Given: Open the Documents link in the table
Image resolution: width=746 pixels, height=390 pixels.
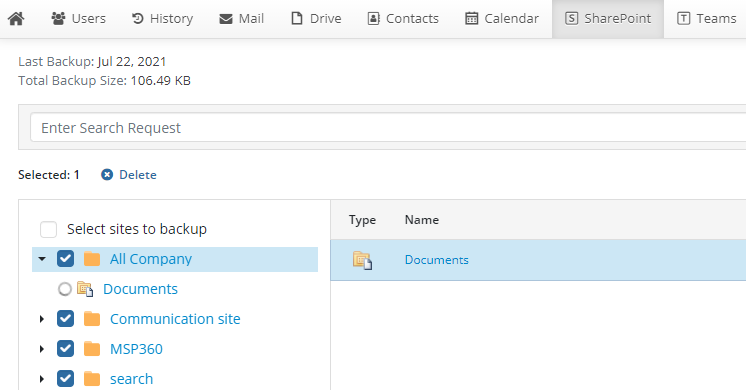Looking at the screenshot, I should pyautogui.click(x=437, y=260).
